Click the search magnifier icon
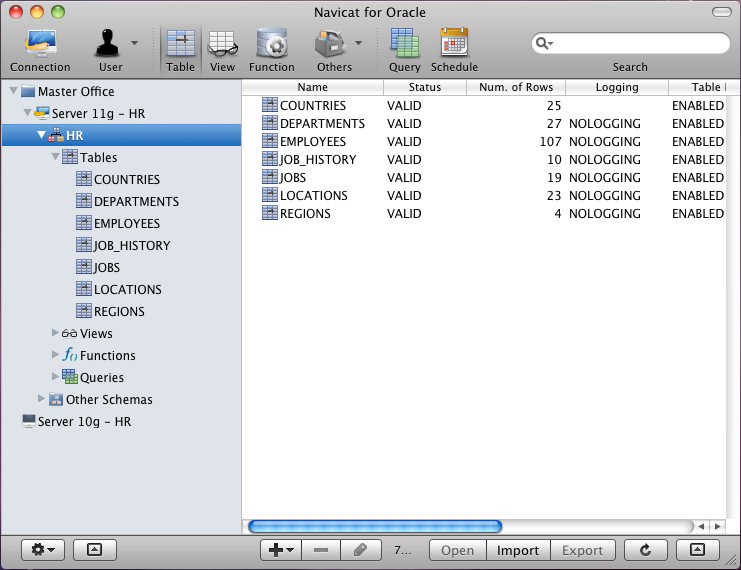 click(543, 43)
